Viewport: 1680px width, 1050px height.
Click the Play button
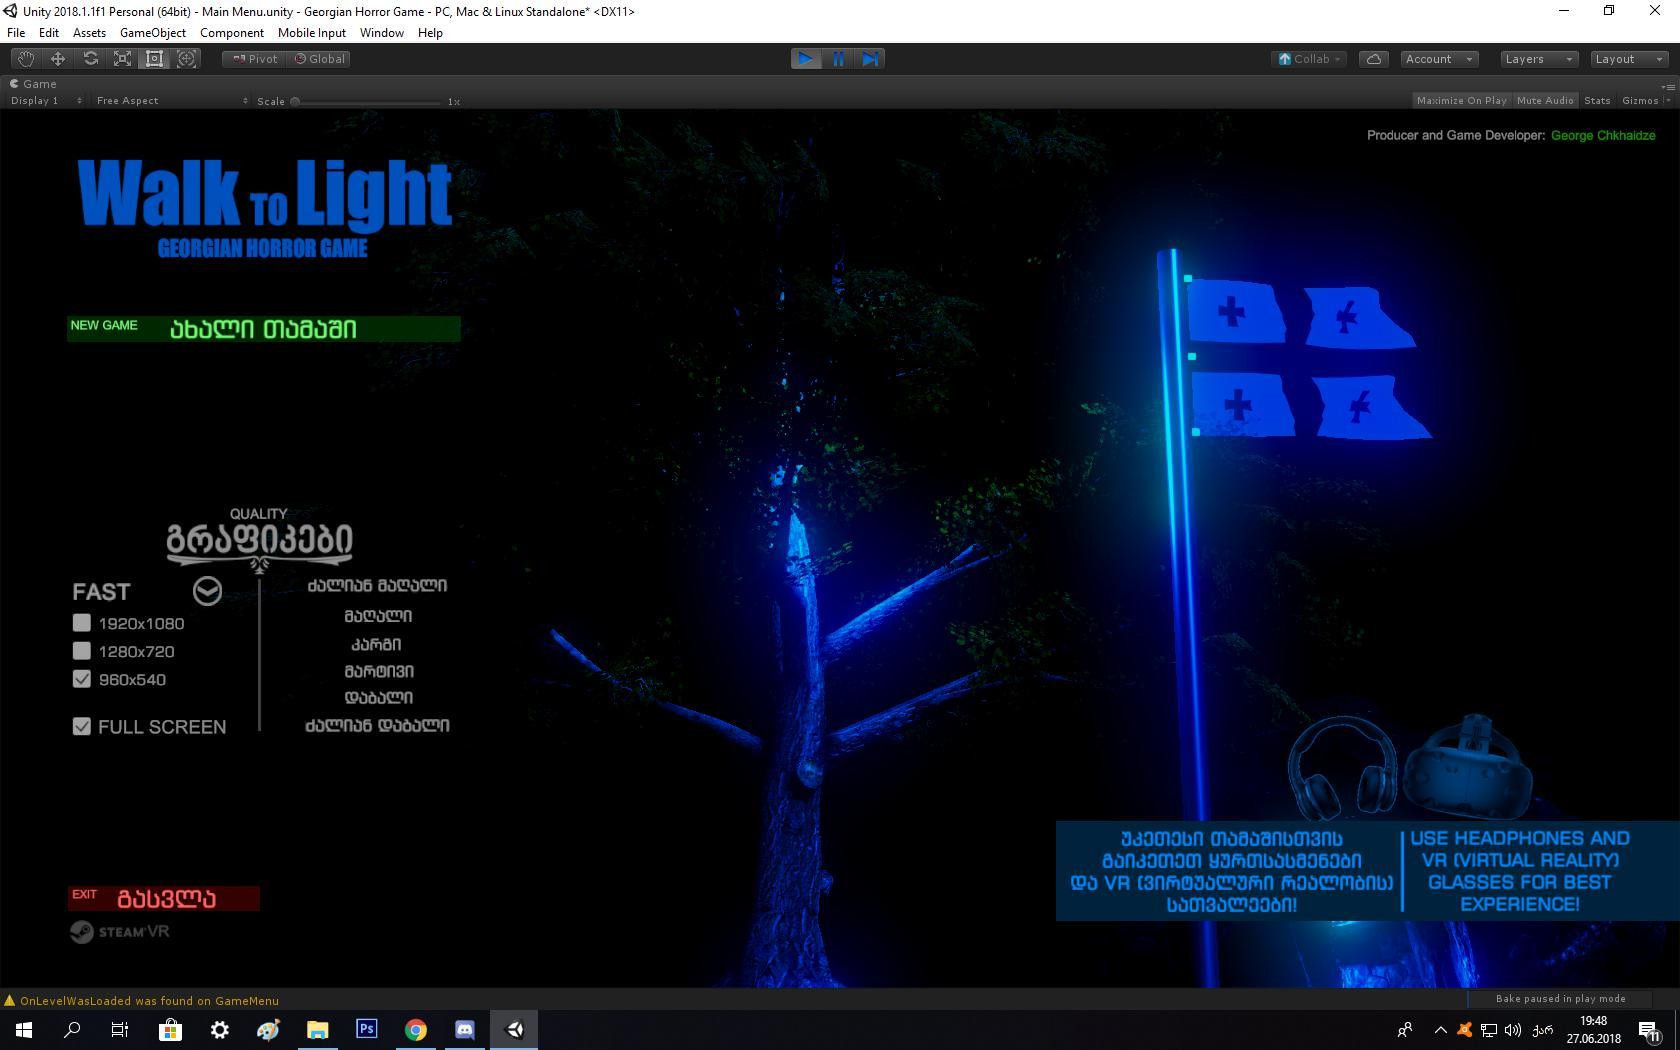805,59
